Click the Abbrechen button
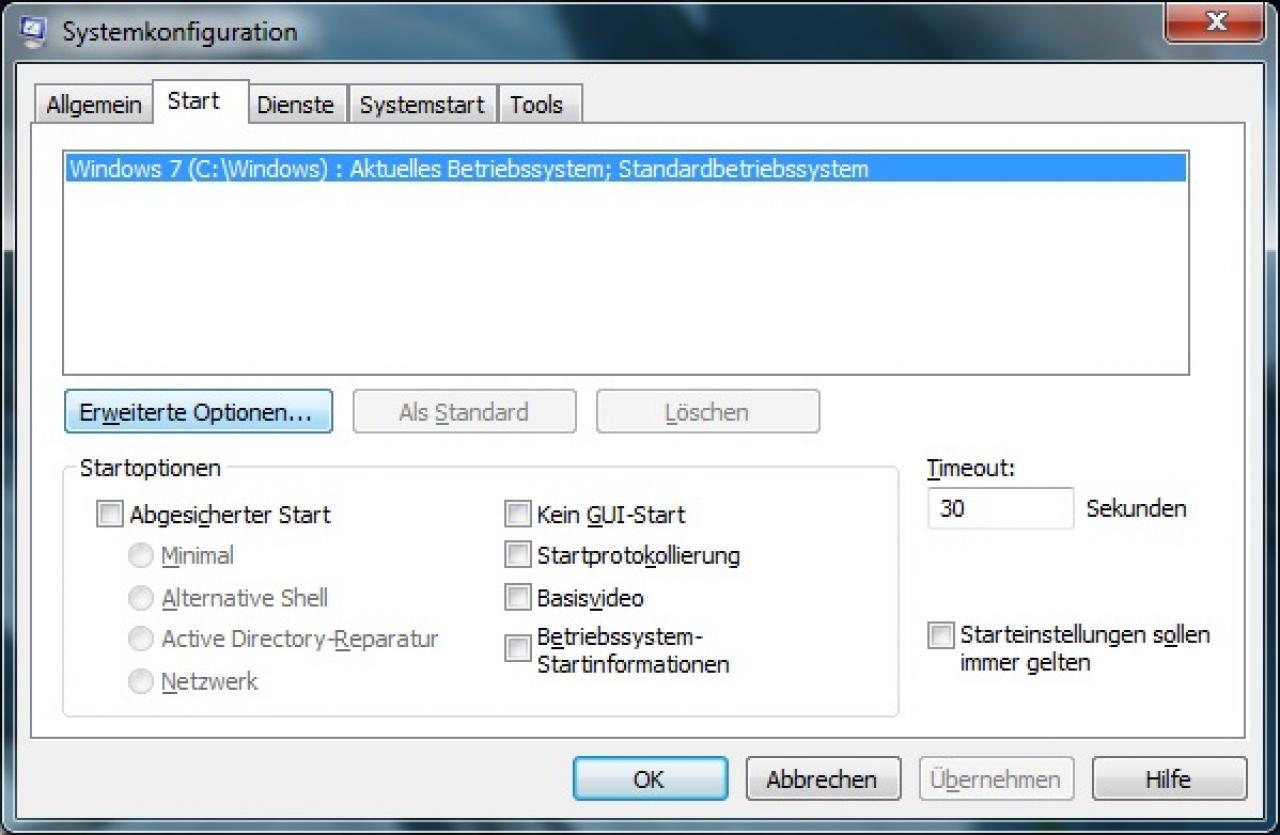This screenshot has height=835, width=1280. pos(823,779)
